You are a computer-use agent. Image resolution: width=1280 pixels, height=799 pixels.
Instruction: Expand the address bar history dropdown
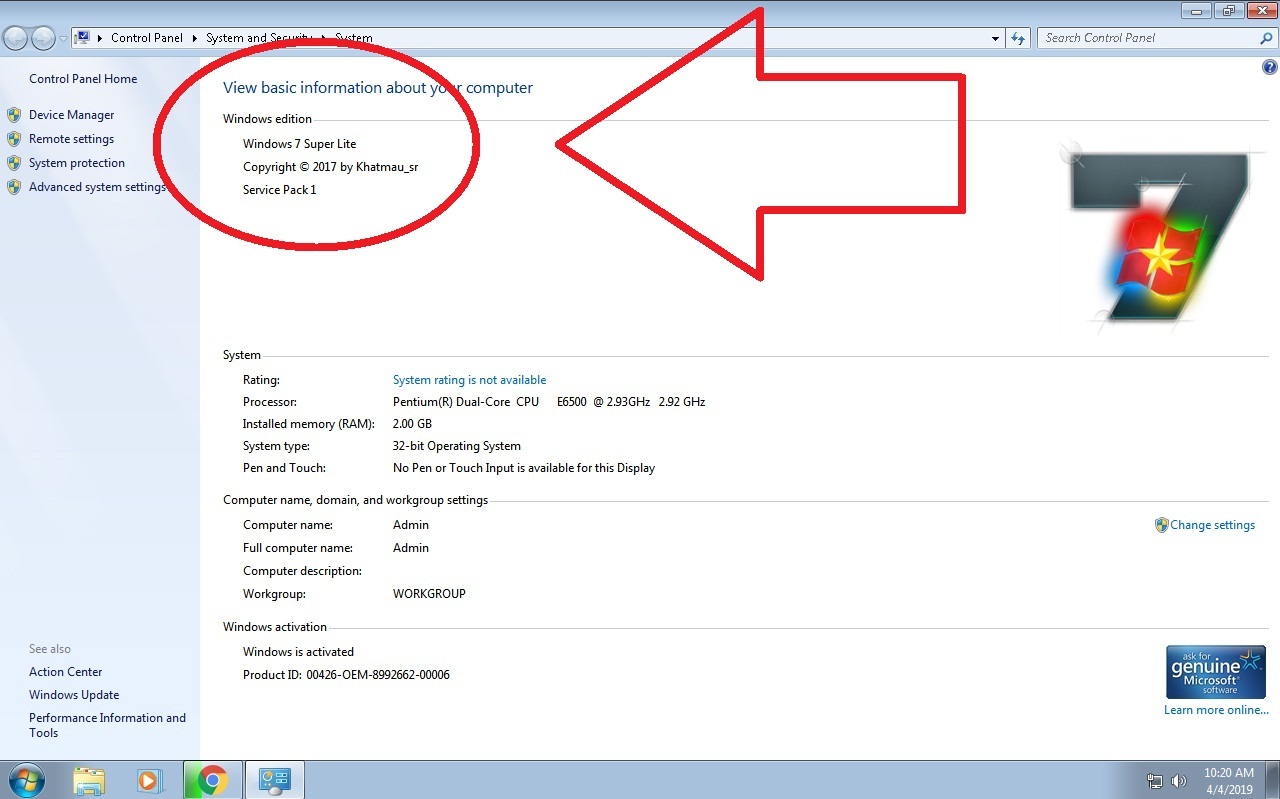(994, 37)
